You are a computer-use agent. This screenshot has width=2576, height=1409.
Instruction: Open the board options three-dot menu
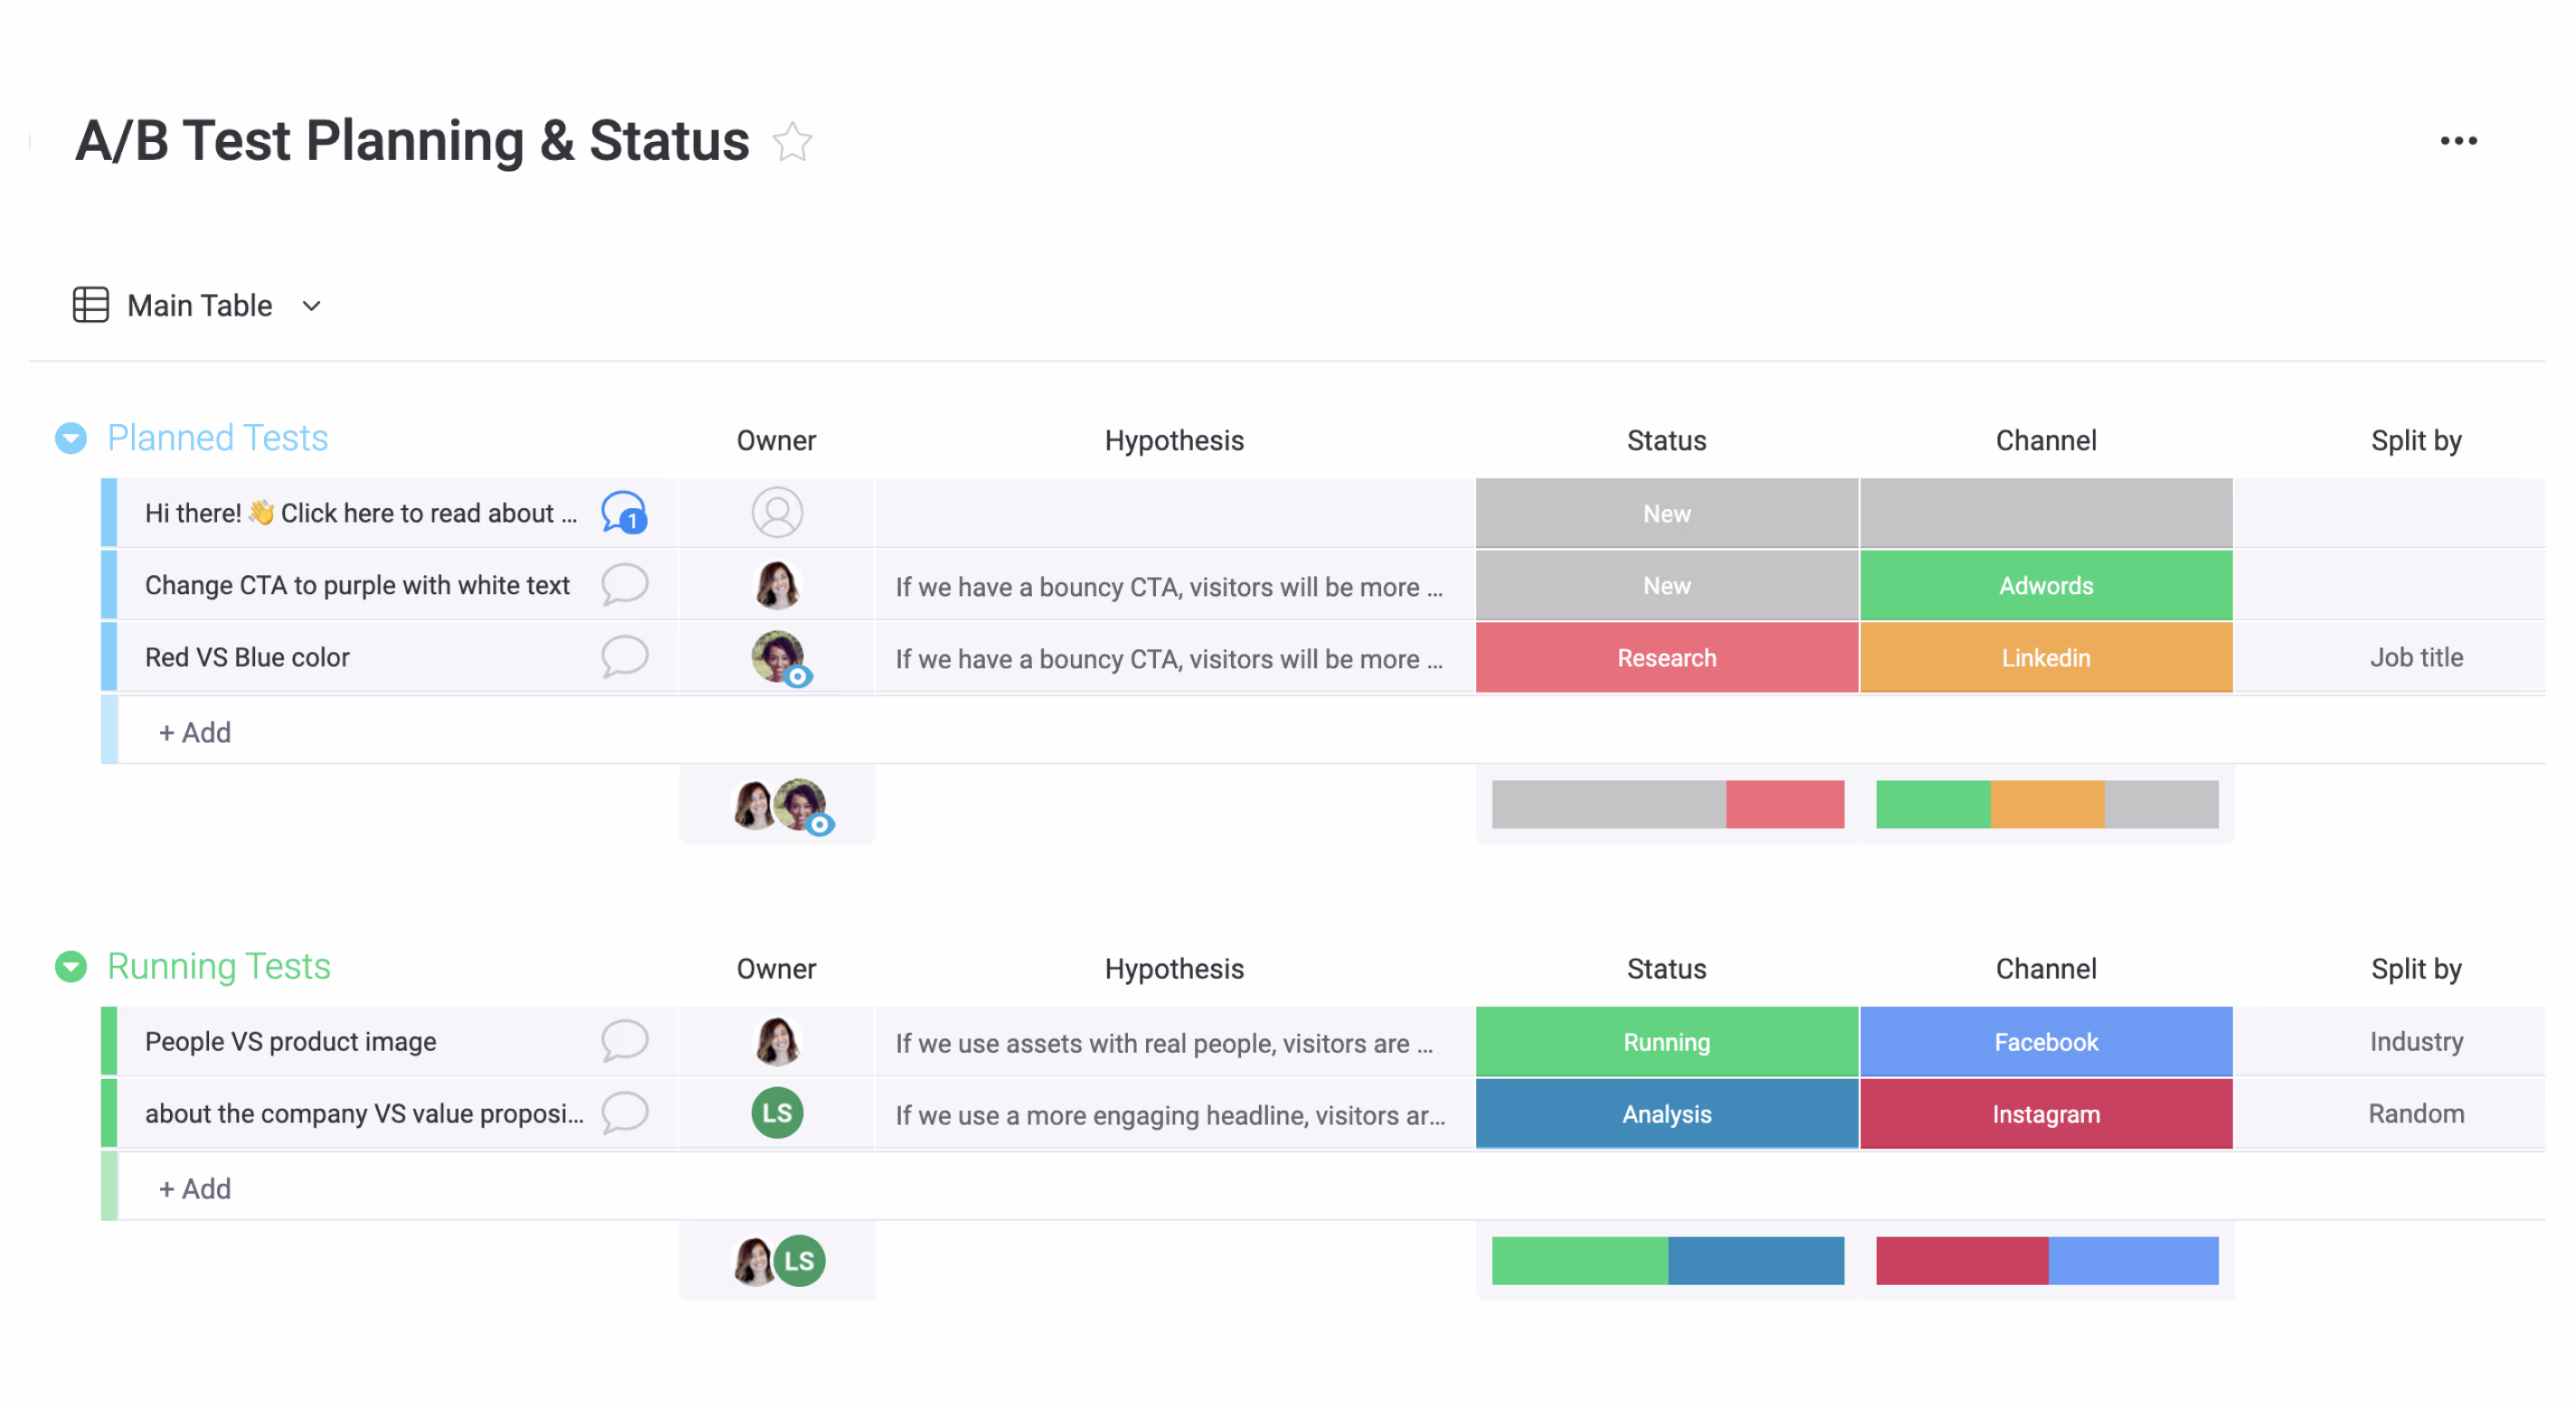[2458, 141]
